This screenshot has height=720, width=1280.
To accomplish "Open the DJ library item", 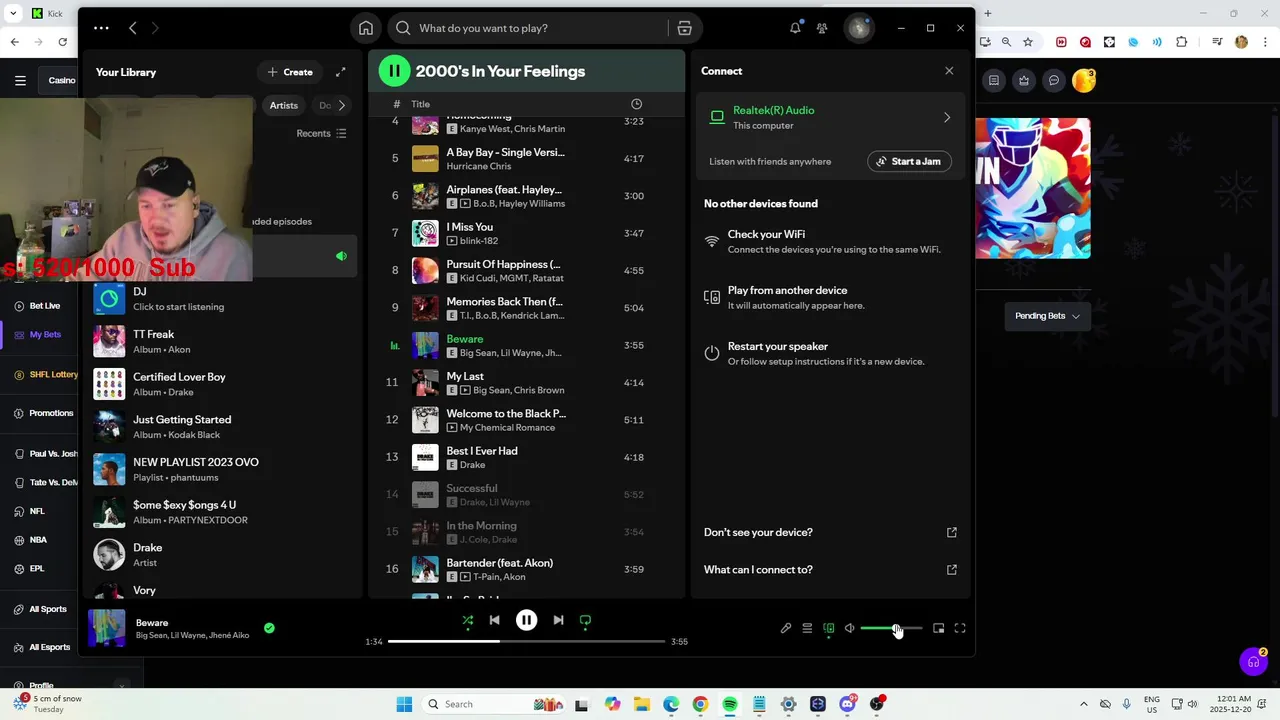I will click(222, 299).
